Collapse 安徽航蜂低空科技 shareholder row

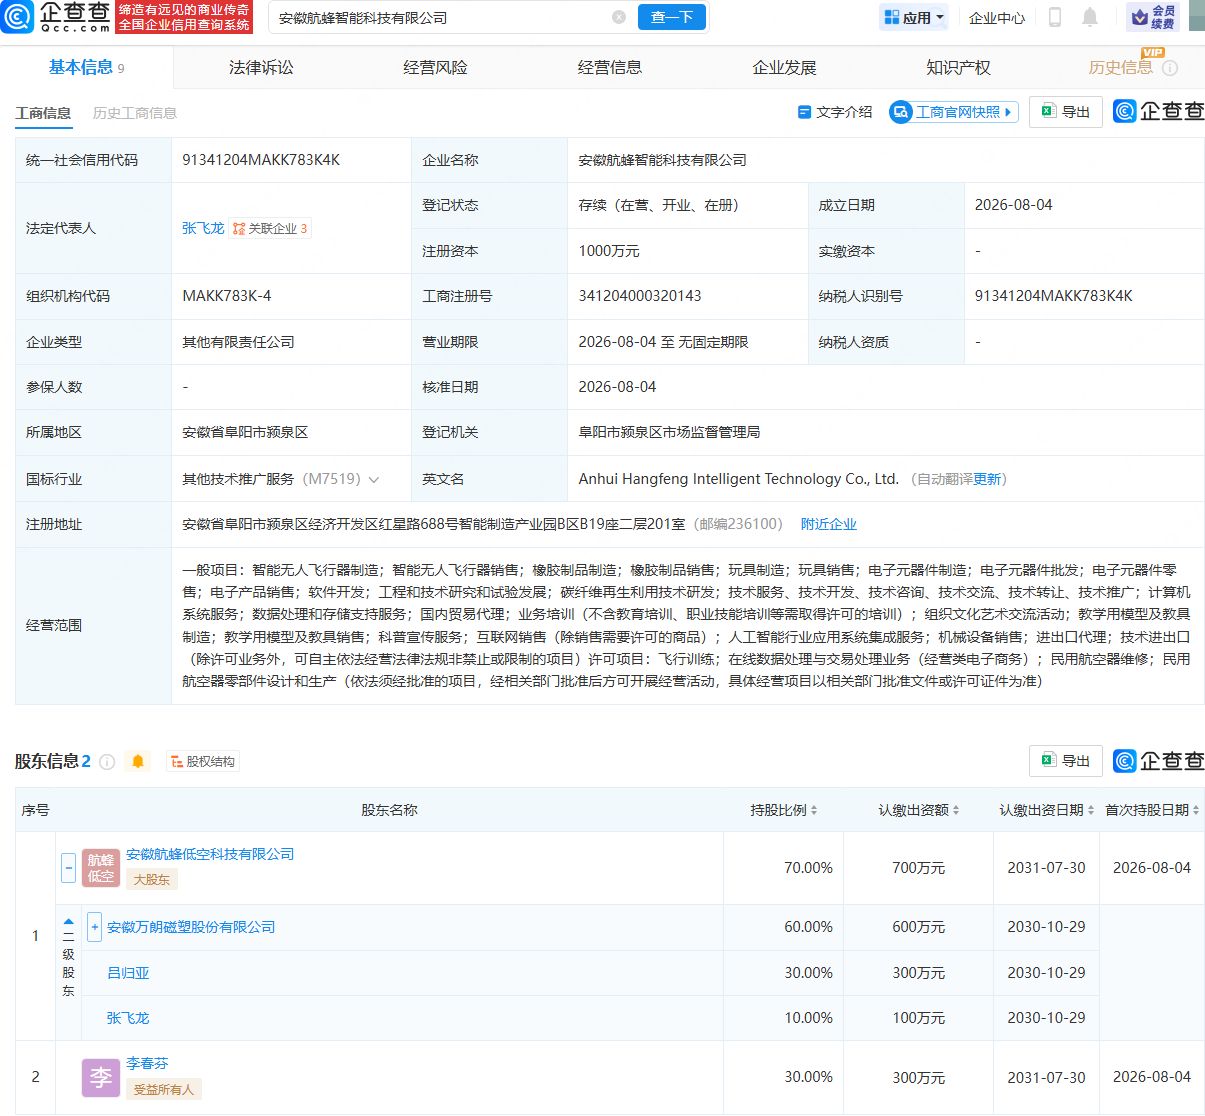pos(68,868)
